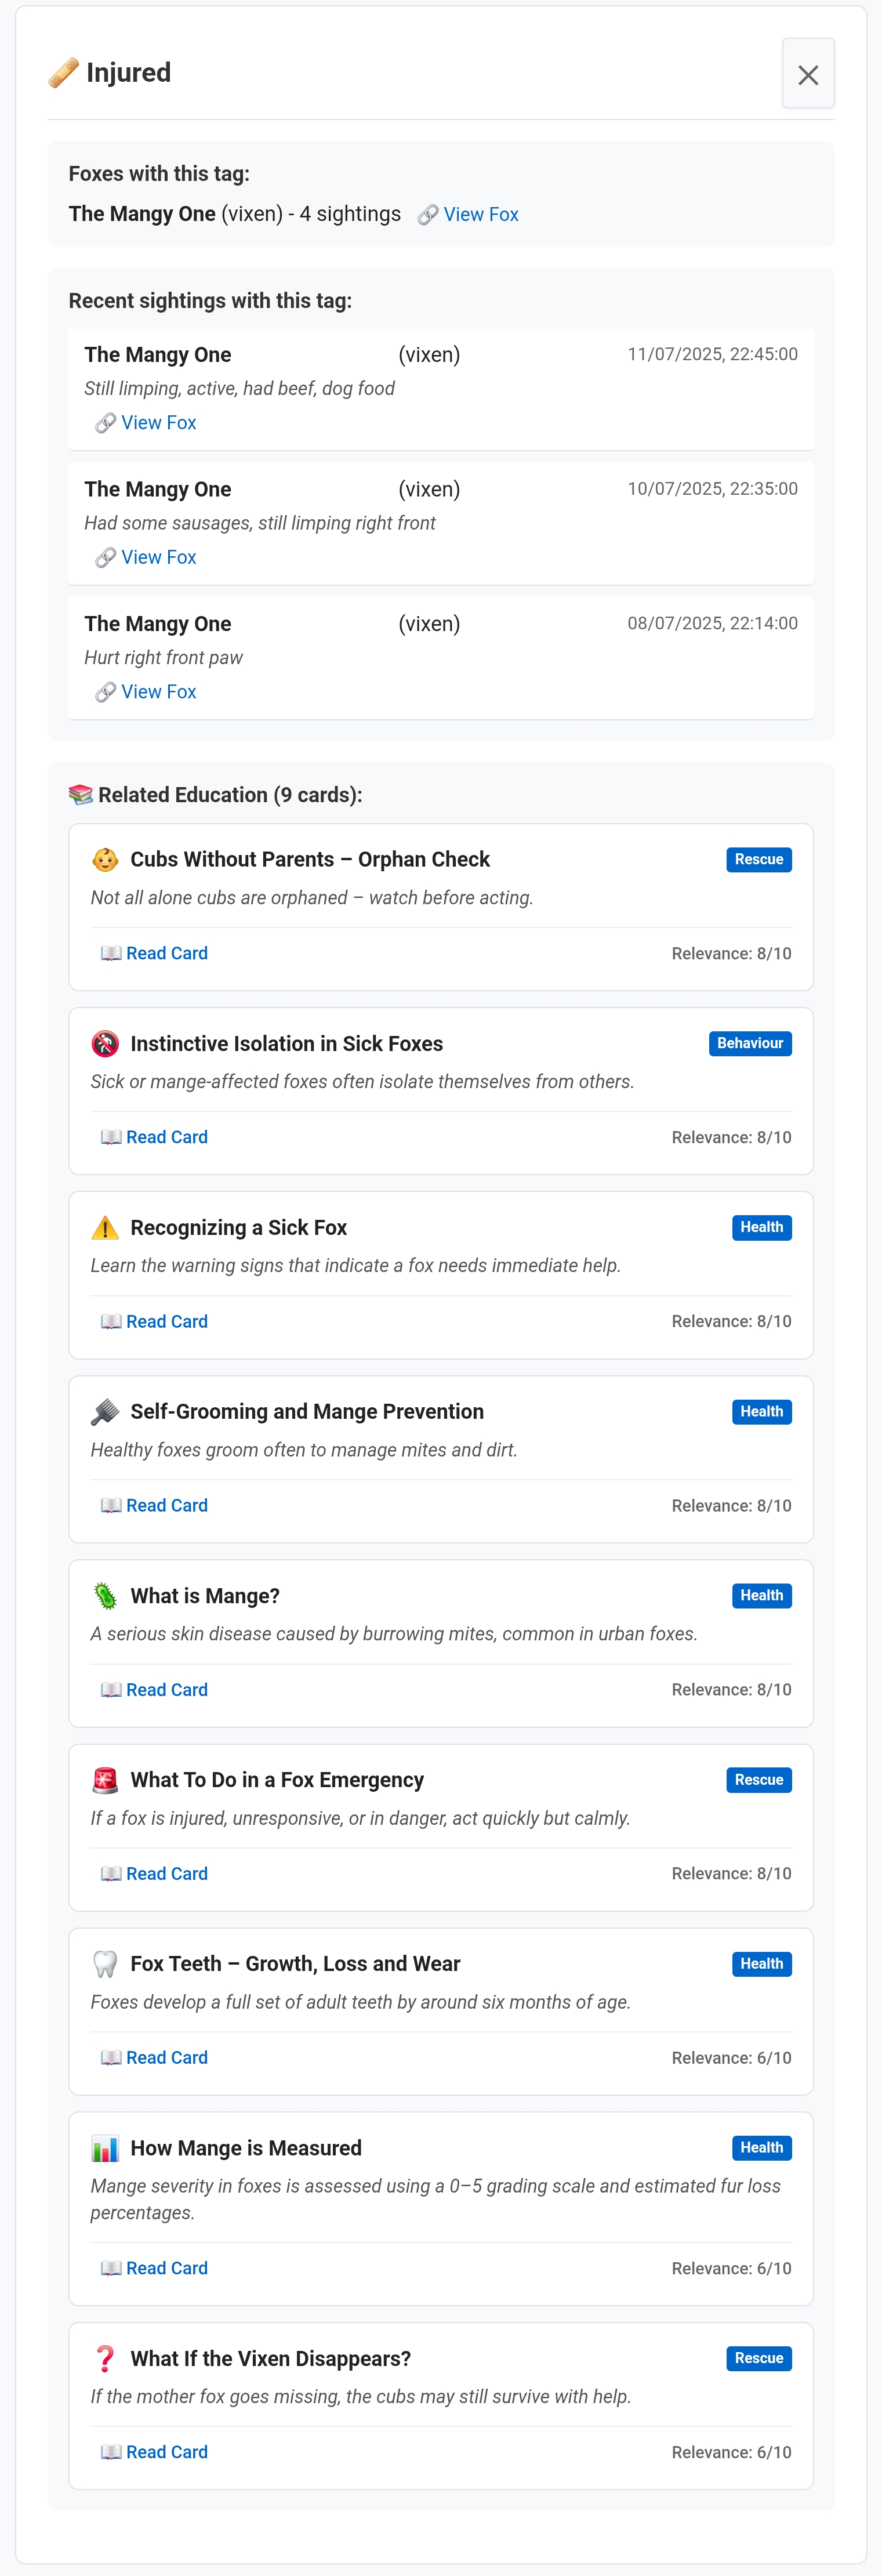
Task: Click the bandage icon beside Injured title
Action: (63, 73)
